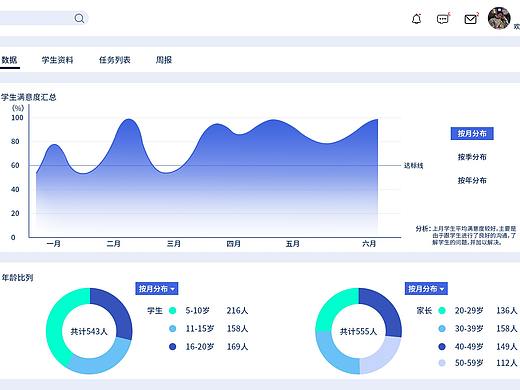Screen dimensions: 520x390
Task: Click 共计543人 donut center label
Action: click(x=89, y=331)
